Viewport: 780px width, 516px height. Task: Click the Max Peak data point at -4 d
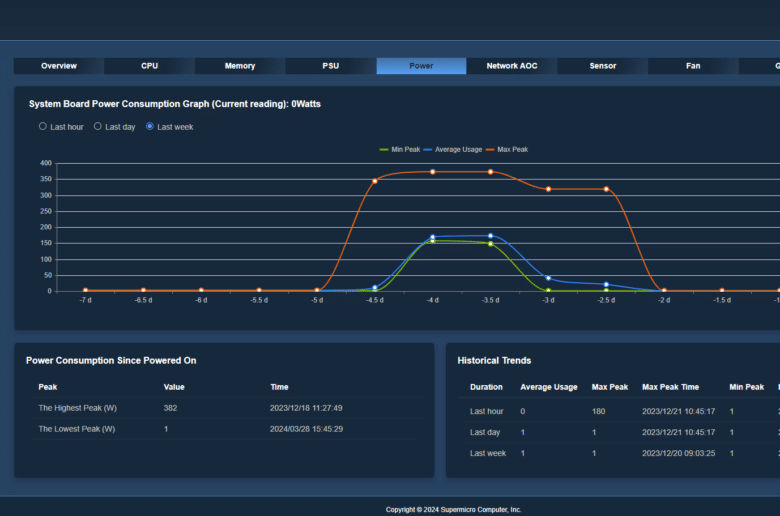pyautogui.click(x=433, y=172)
